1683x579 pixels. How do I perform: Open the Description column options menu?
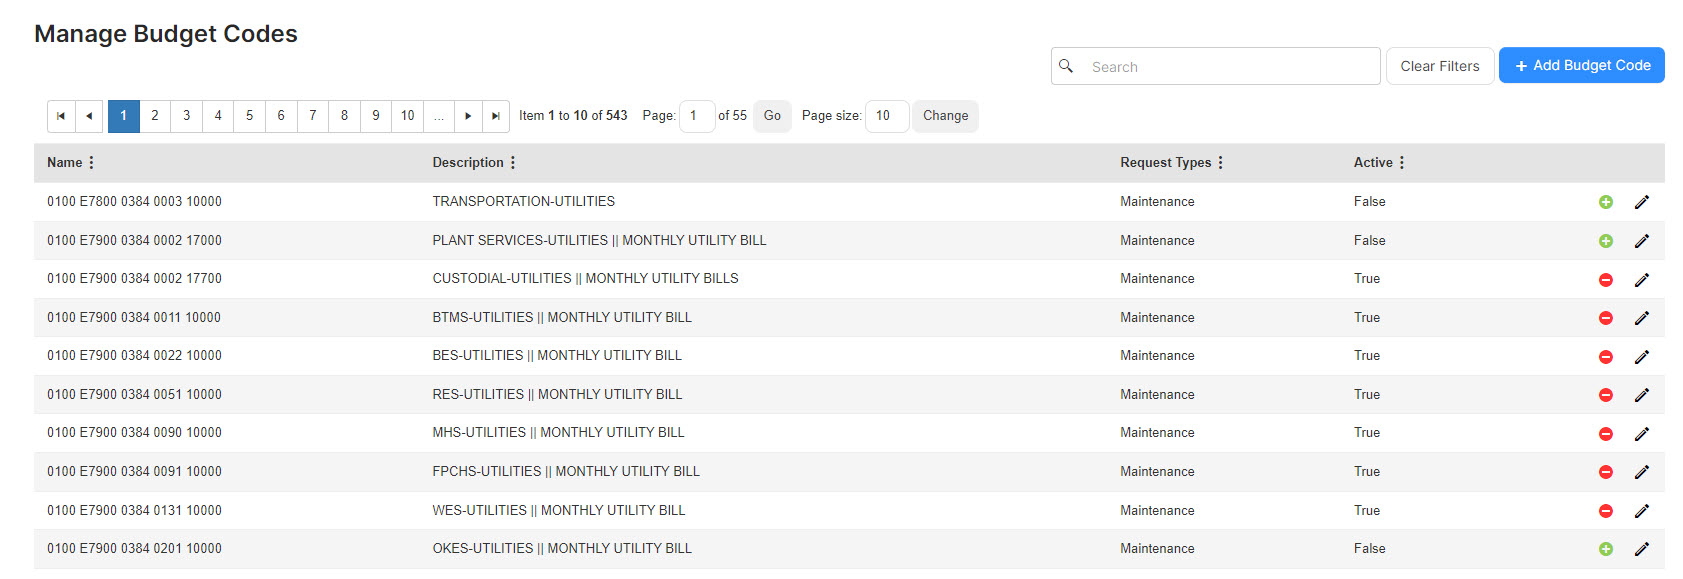click(513, 162)
